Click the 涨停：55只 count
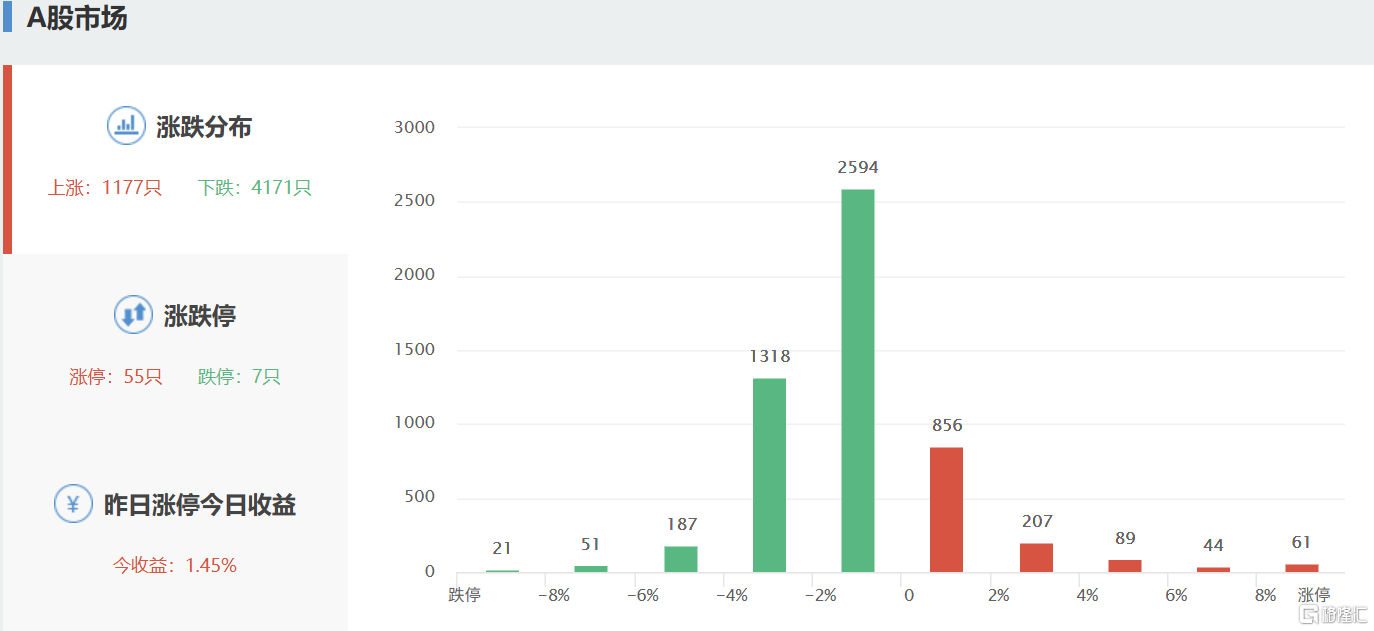This screenshot has height=631, width=1374. (x=115, y=377)
